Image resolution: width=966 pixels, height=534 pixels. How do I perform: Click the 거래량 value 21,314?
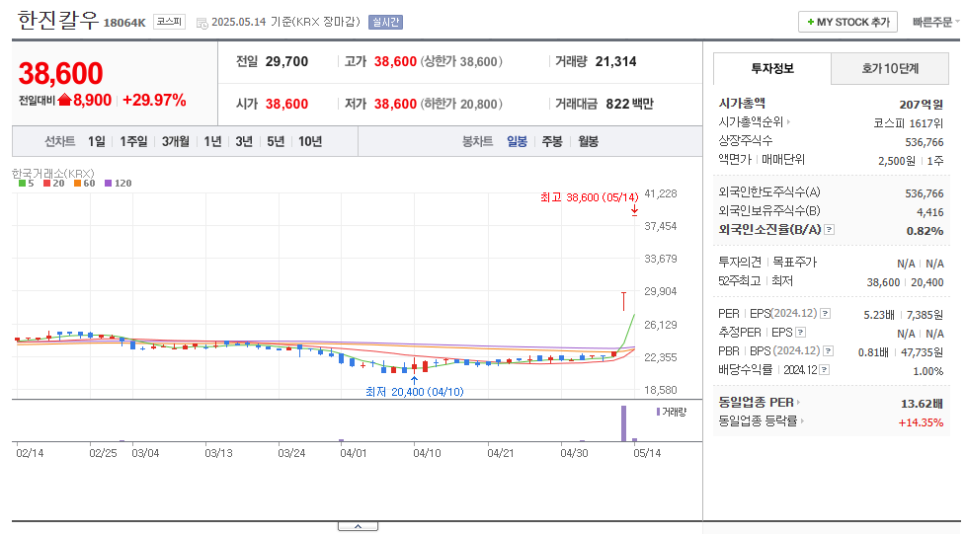pos(615,62)
